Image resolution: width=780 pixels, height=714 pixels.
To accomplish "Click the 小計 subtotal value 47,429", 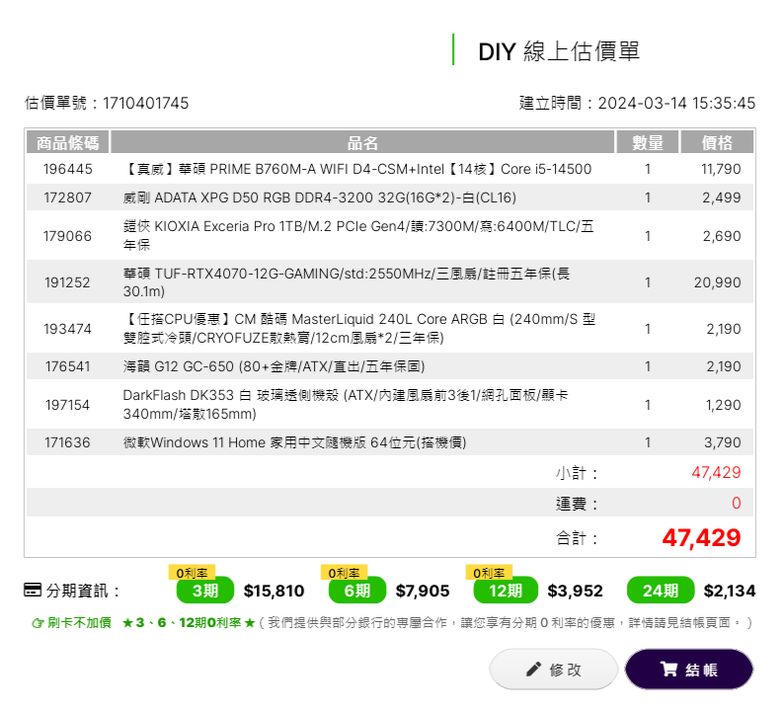I will [716, 472].
